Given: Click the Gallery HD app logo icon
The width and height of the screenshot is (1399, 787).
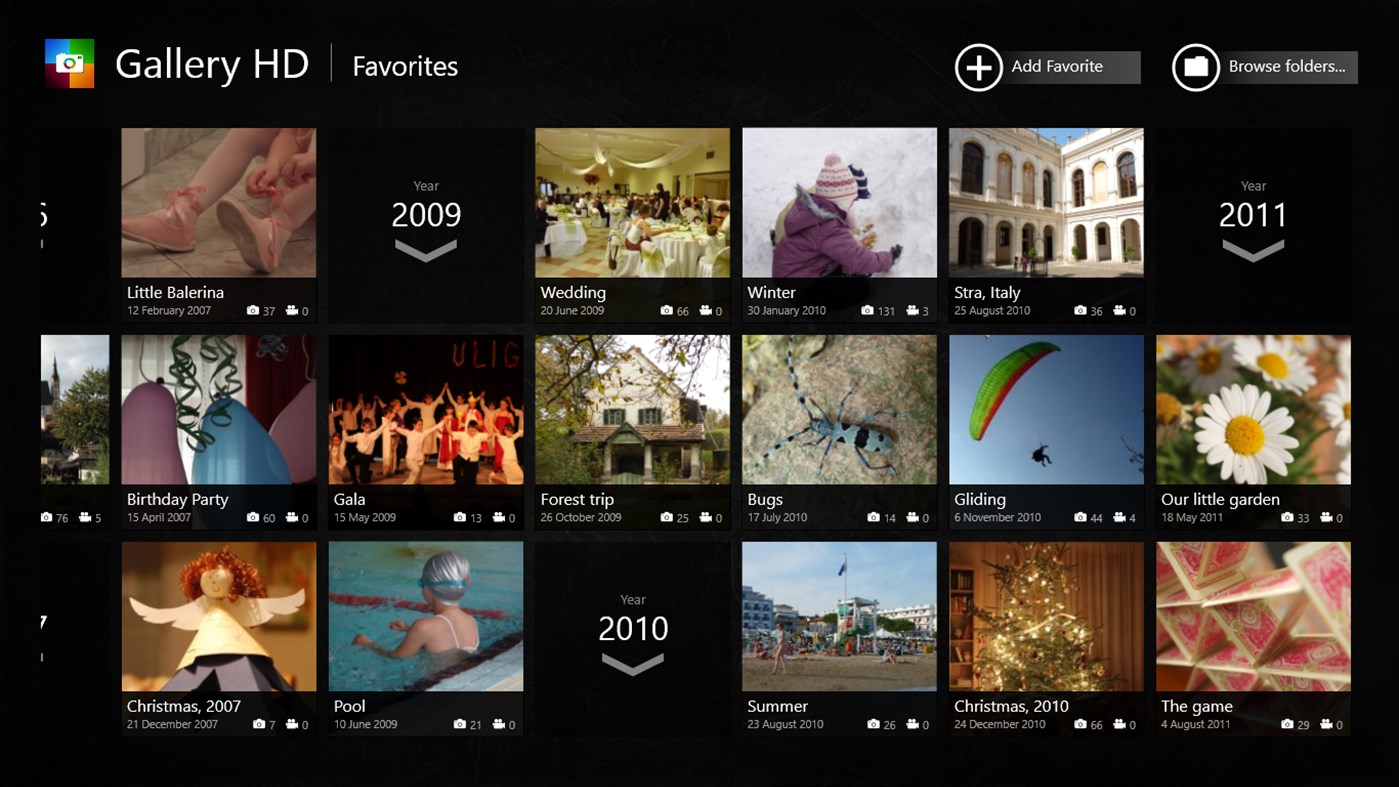Looking at the screenshot, I should 68,64.
